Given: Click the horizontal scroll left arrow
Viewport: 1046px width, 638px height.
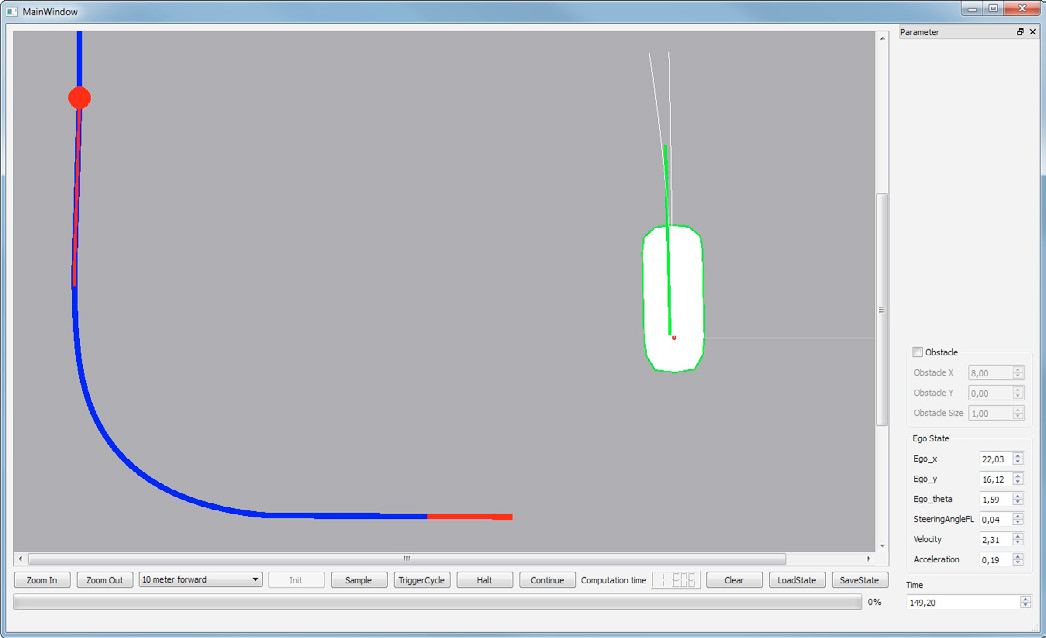Looking at the screenshot, I should click(x=21, y=558).
